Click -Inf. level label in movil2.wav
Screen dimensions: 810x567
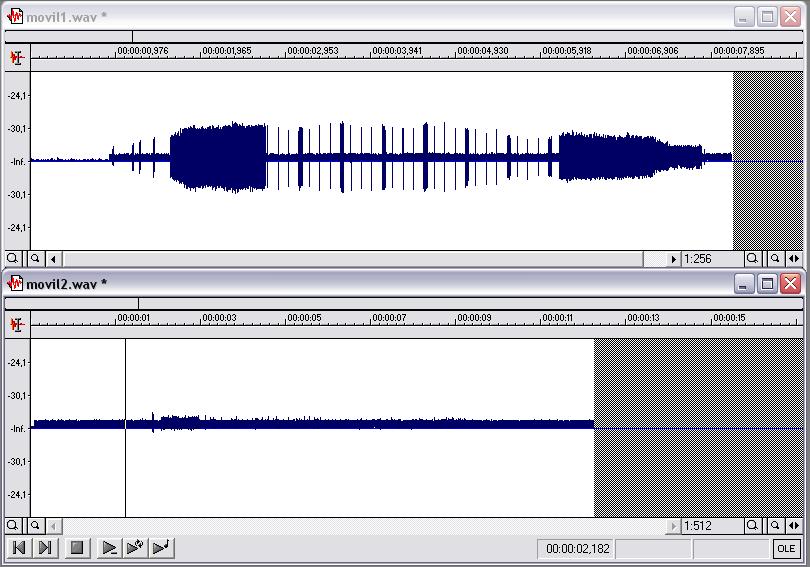coord(18,429)
